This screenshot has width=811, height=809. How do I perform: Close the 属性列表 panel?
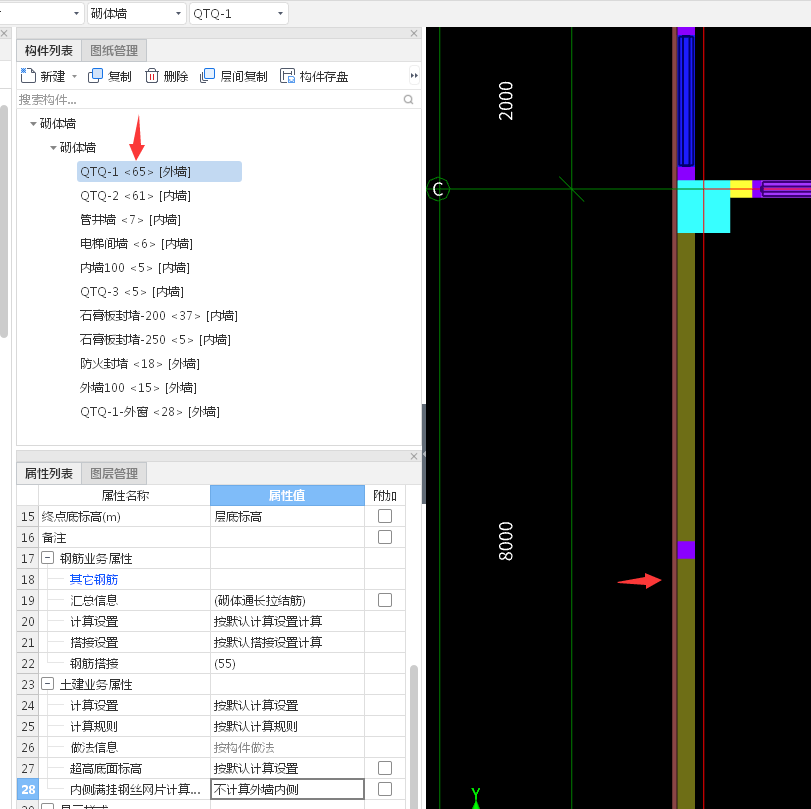point(414,456)
